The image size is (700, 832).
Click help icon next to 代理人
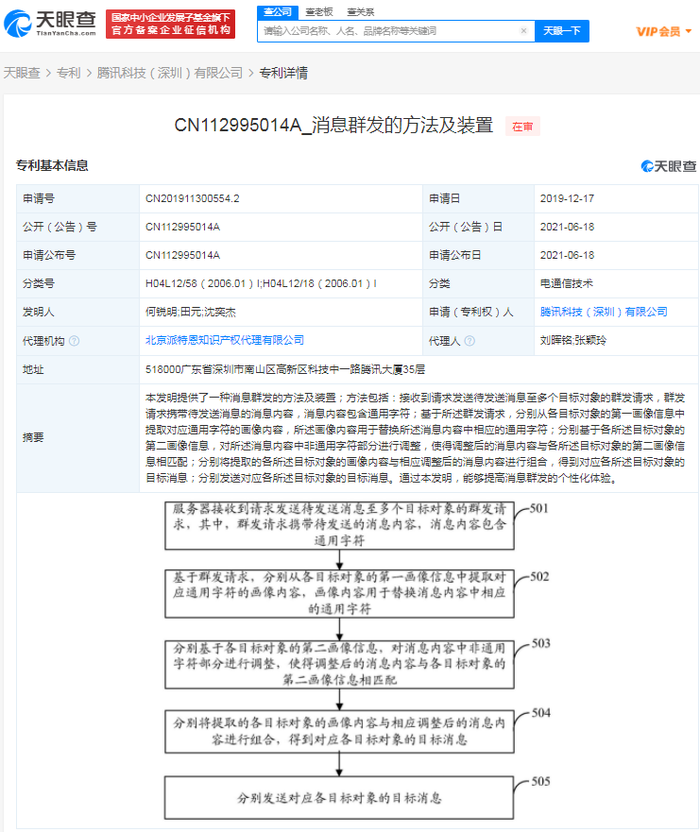pos(469,341)
